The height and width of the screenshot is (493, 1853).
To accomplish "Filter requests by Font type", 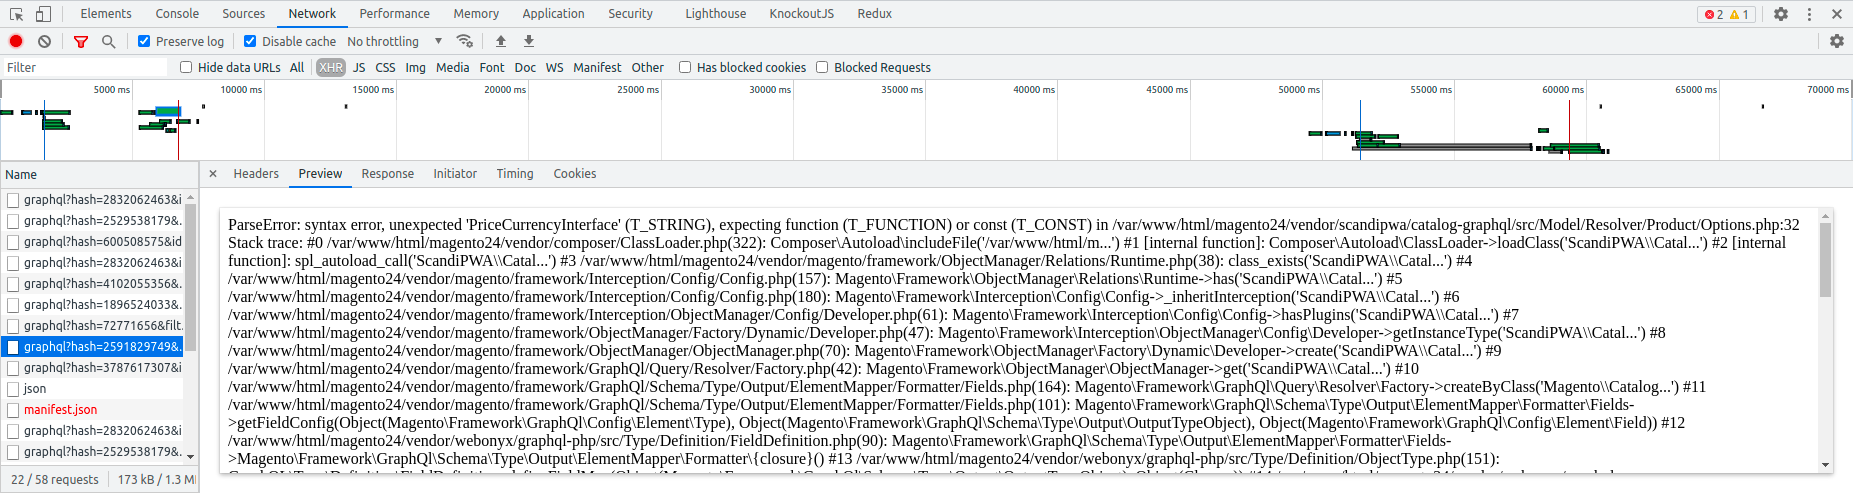I will click(x=492, y=67).
